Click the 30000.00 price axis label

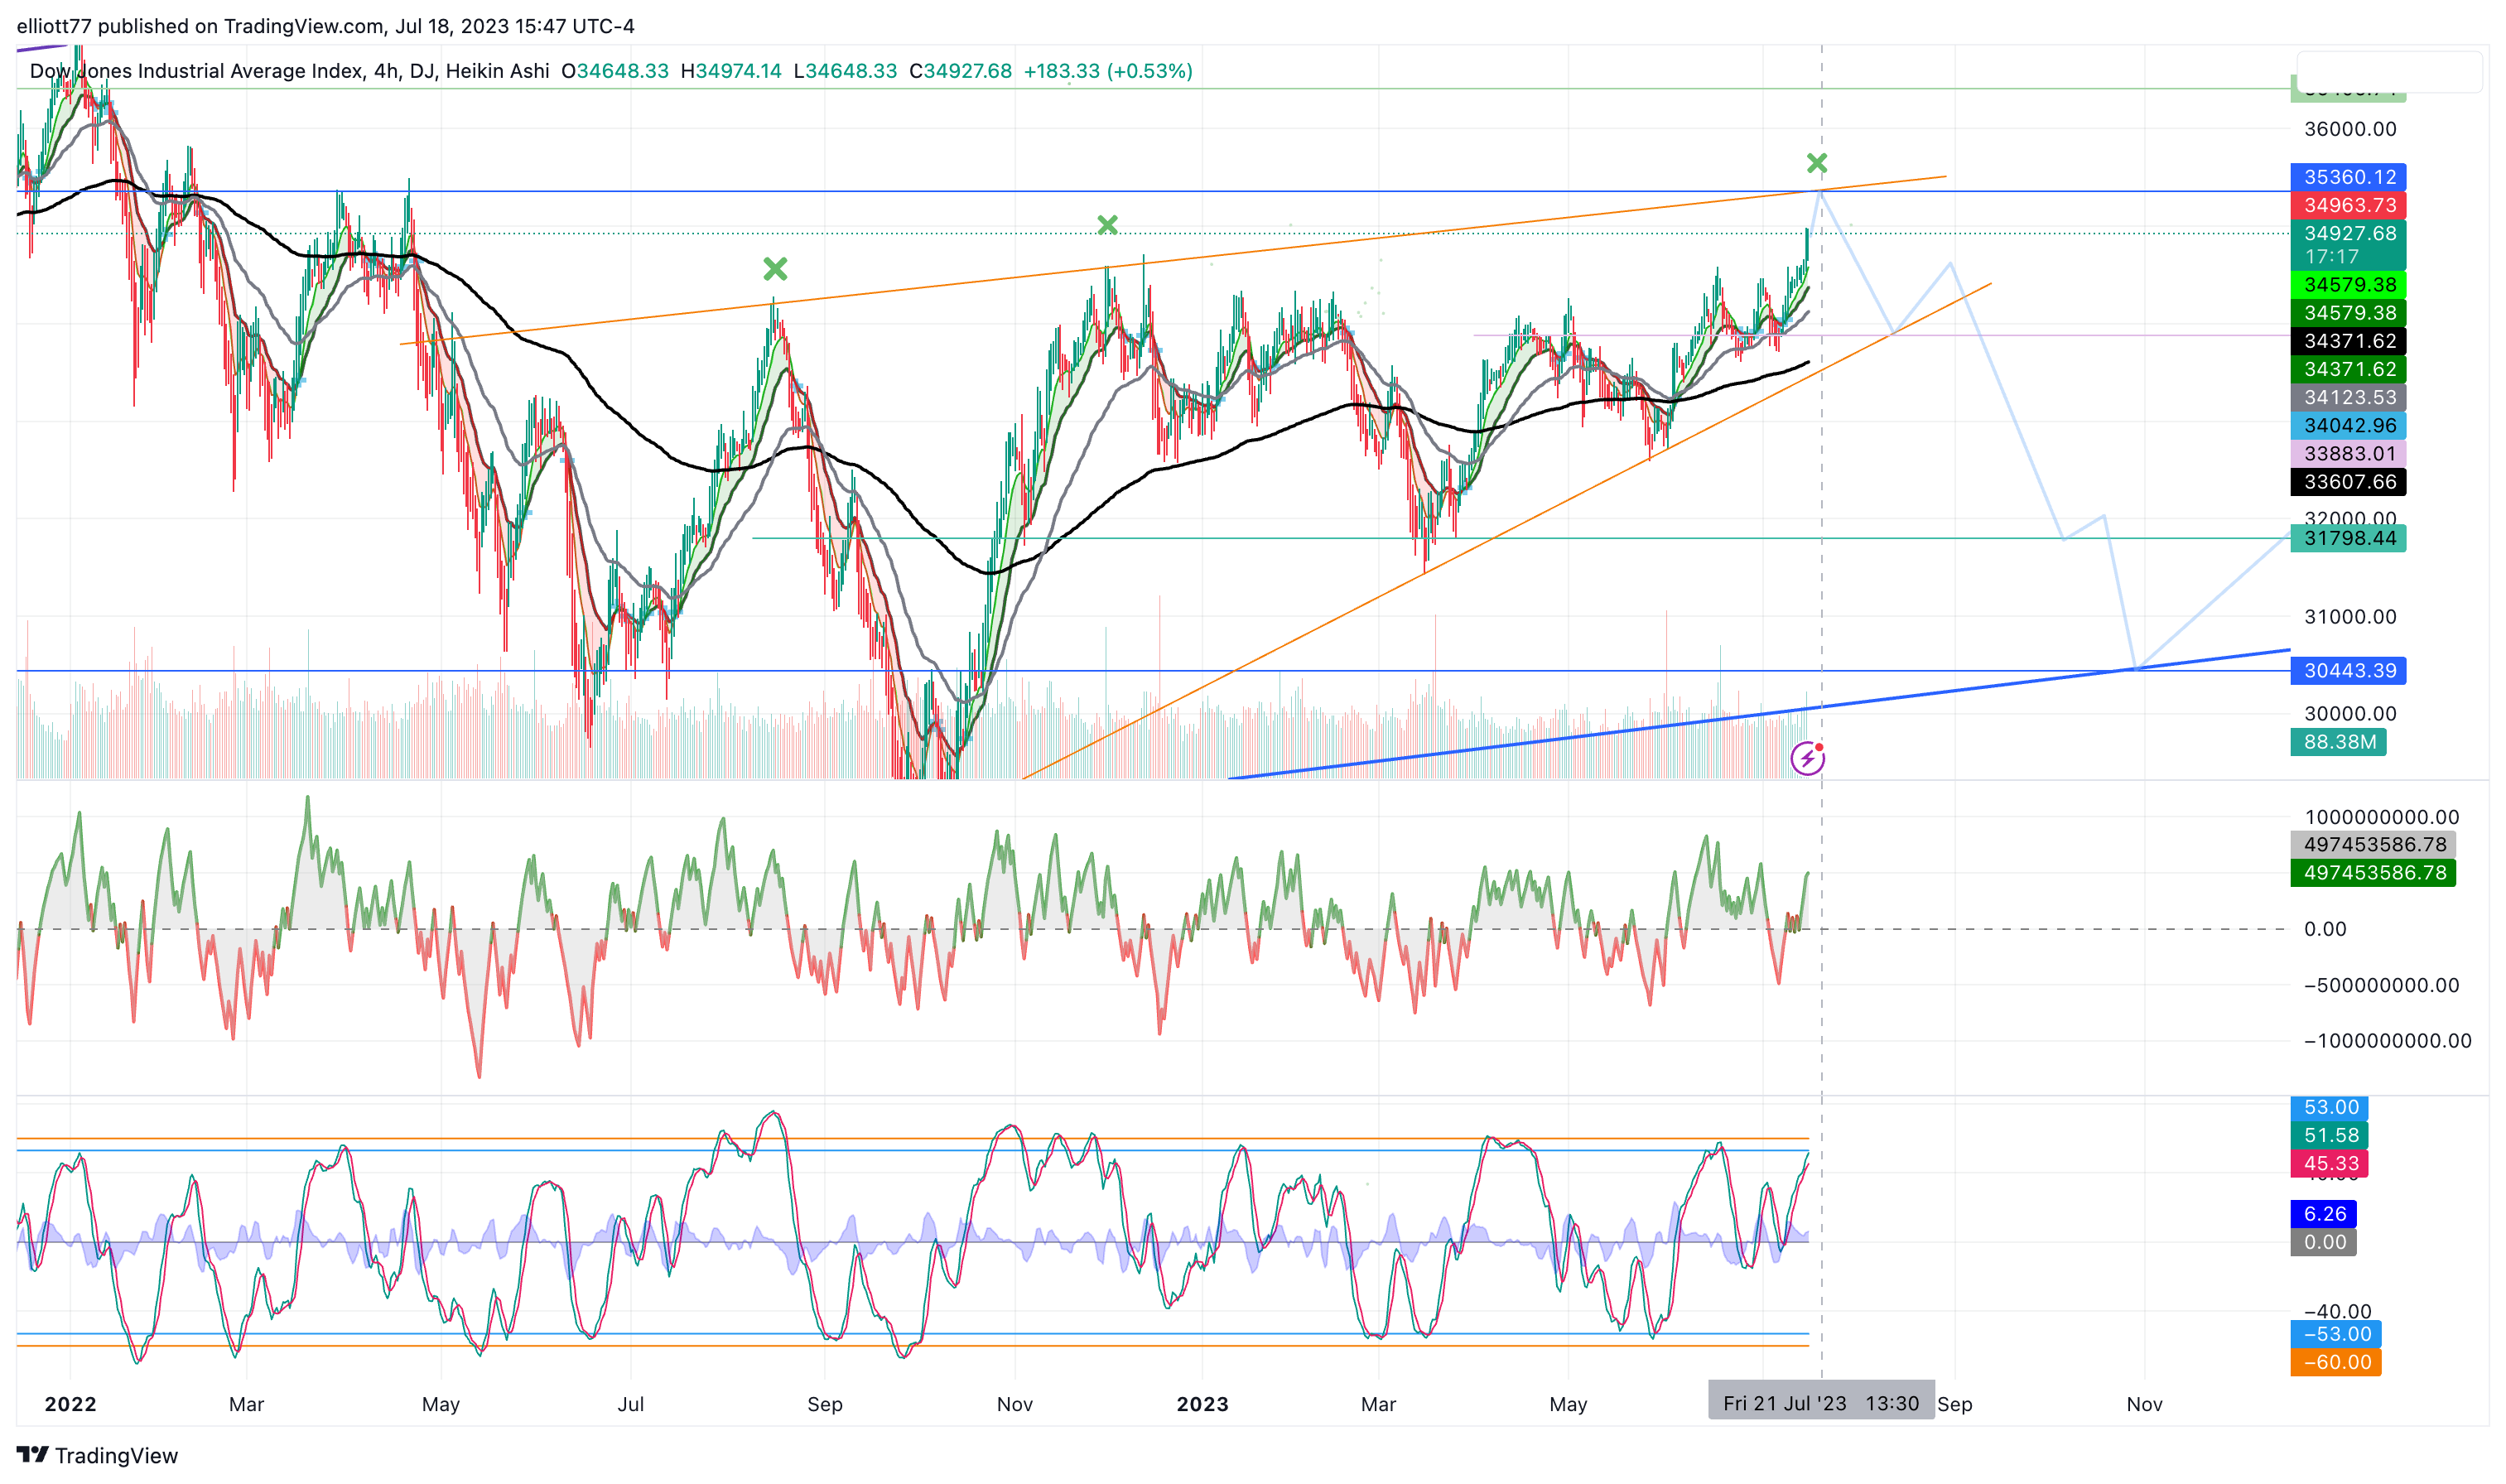click(2350, 714)
